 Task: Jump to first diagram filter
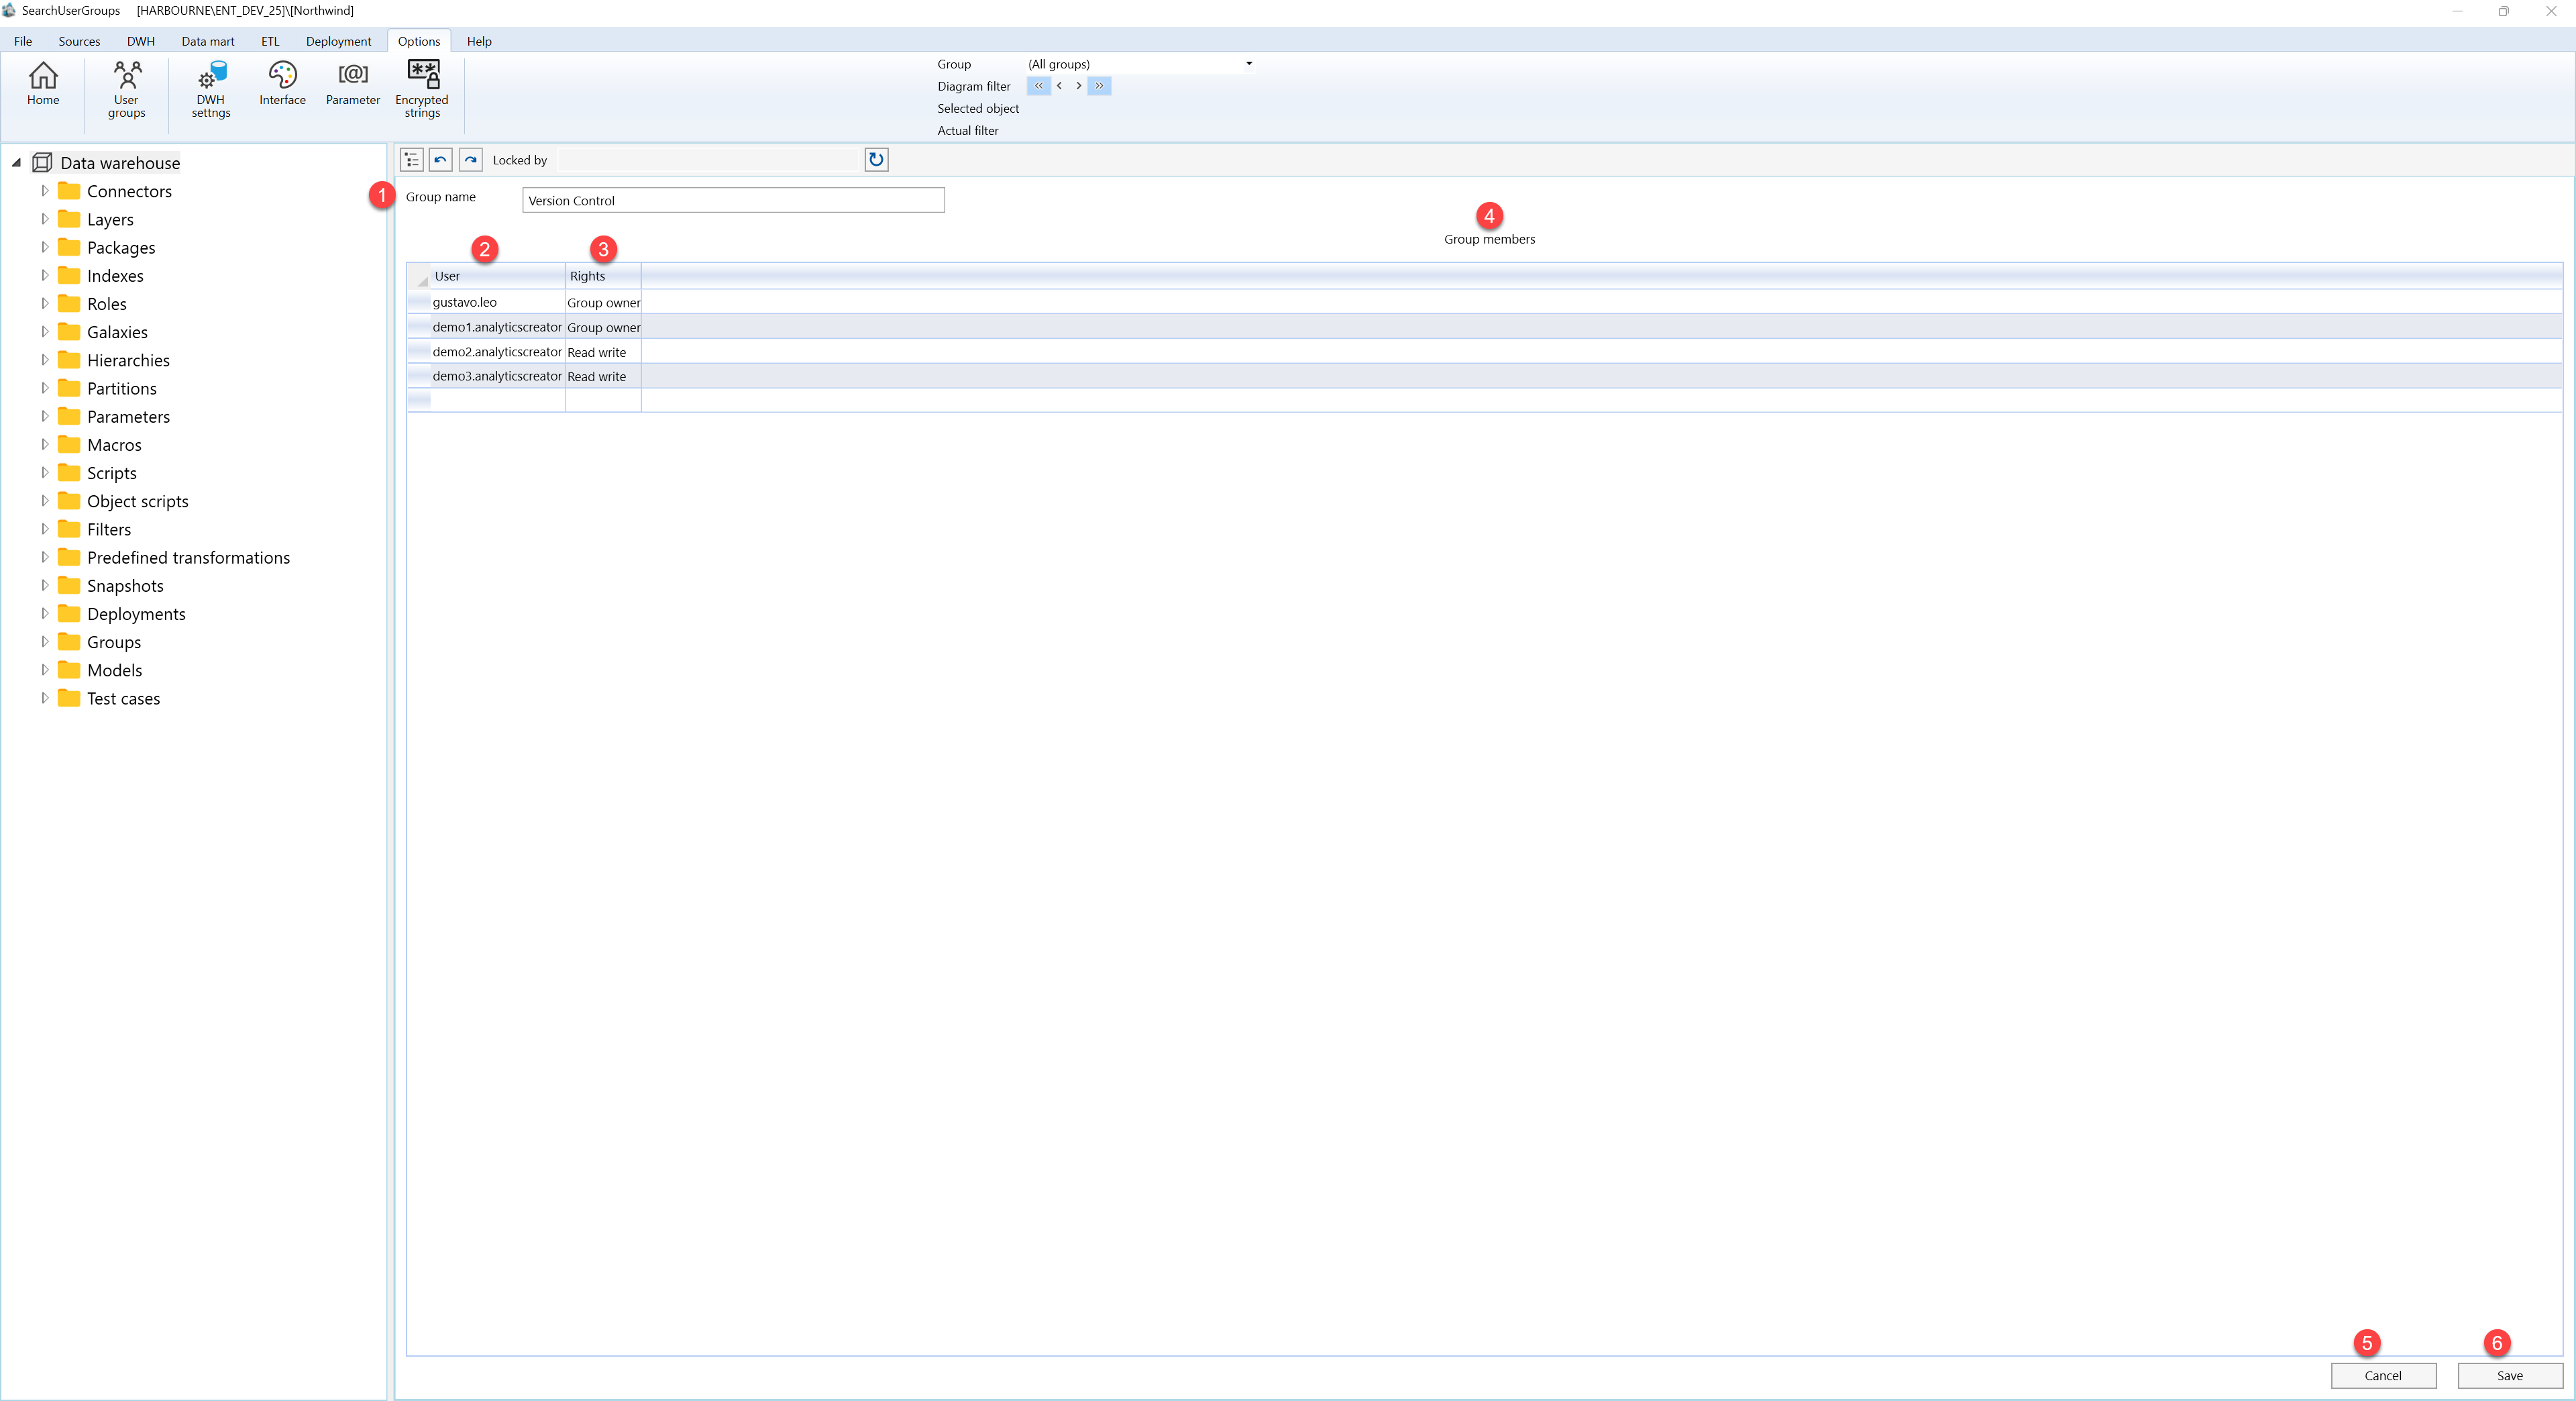click(1038, 86)
